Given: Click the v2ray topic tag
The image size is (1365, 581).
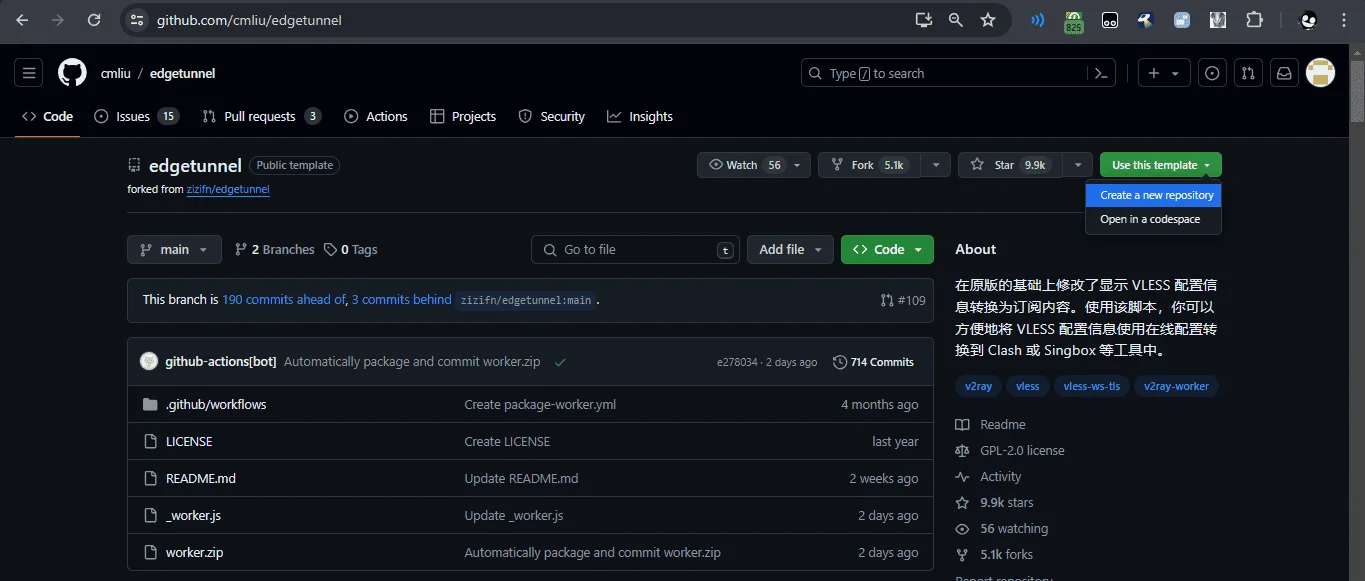Looking at the screenshot, I should 979,386.
